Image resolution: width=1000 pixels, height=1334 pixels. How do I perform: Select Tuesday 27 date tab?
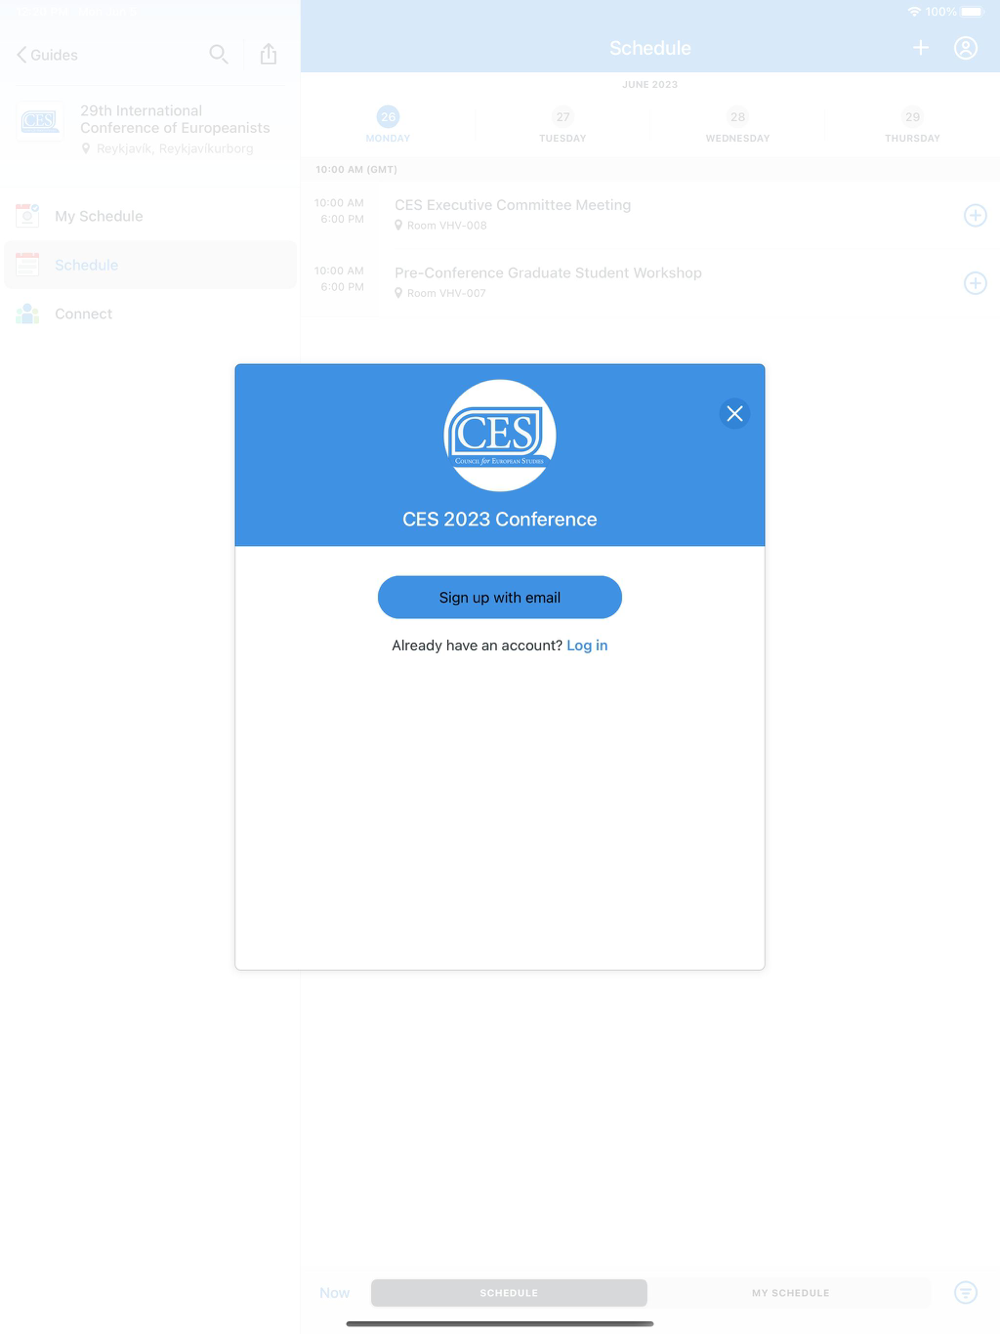pos(563,125)
